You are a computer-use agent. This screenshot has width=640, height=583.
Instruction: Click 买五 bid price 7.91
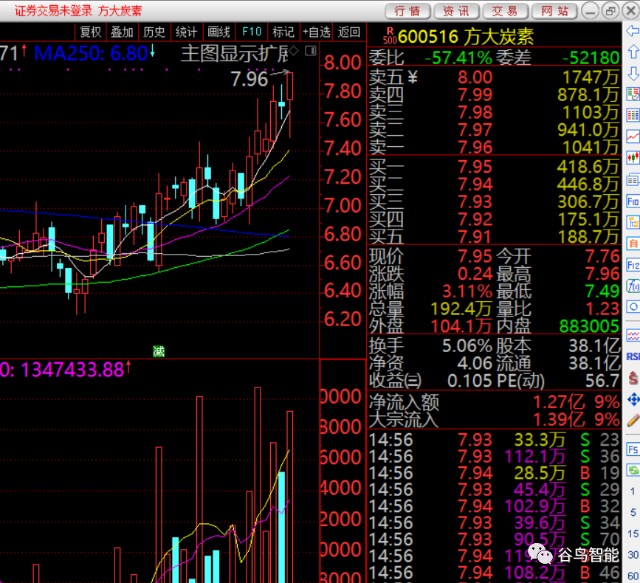coord(475,237)
